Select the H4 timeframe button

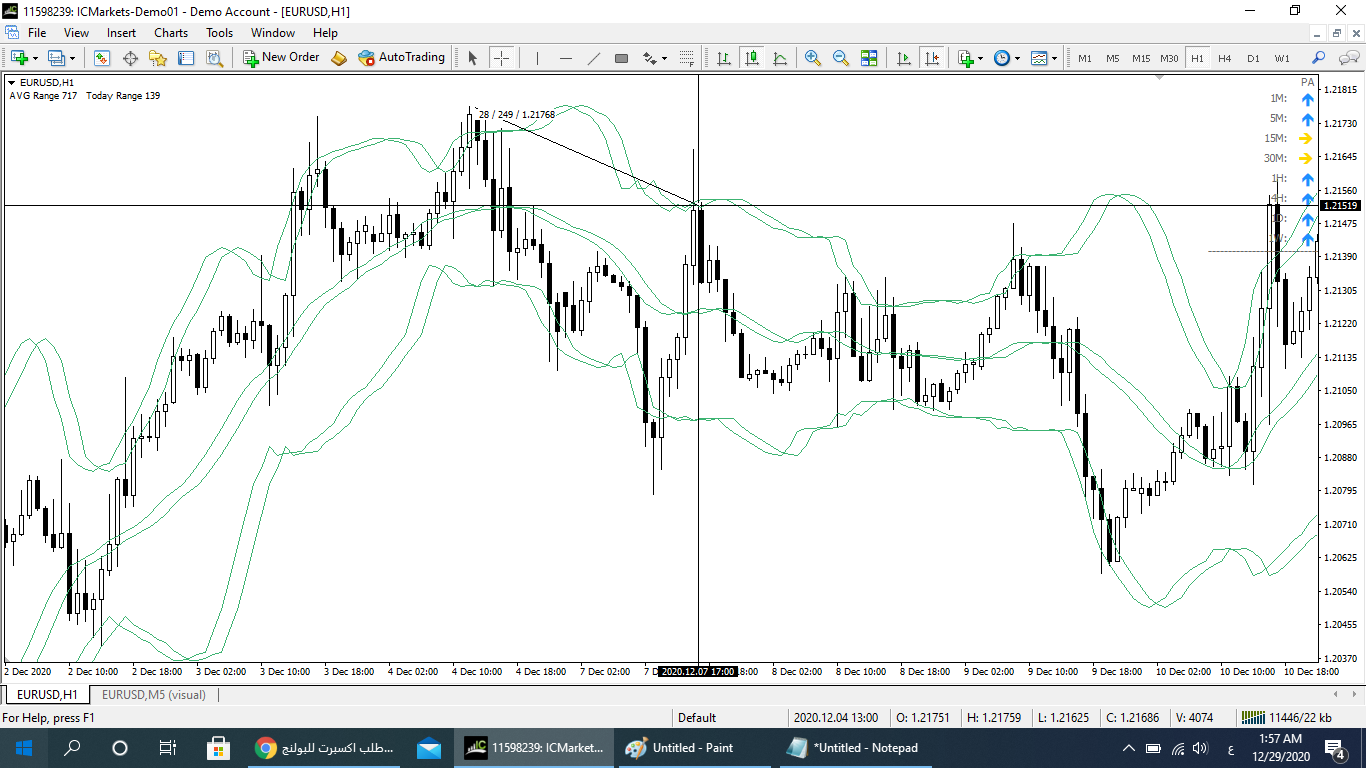(1224, 58)
